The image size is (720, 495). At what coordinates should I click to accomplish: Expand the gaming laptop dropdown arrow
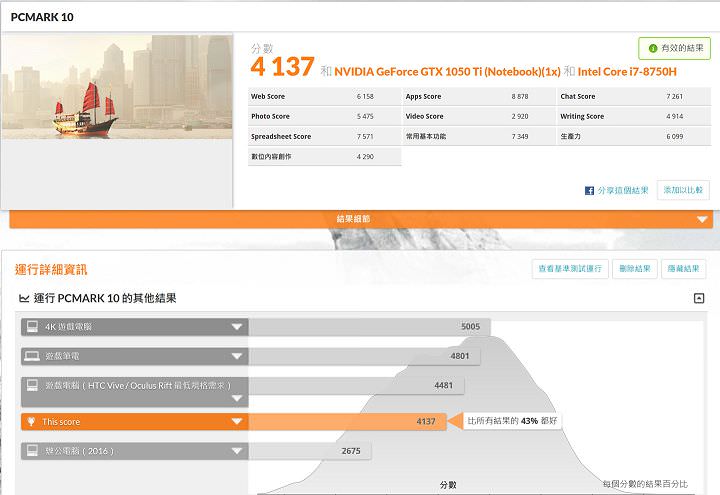[x=237, y=356]
